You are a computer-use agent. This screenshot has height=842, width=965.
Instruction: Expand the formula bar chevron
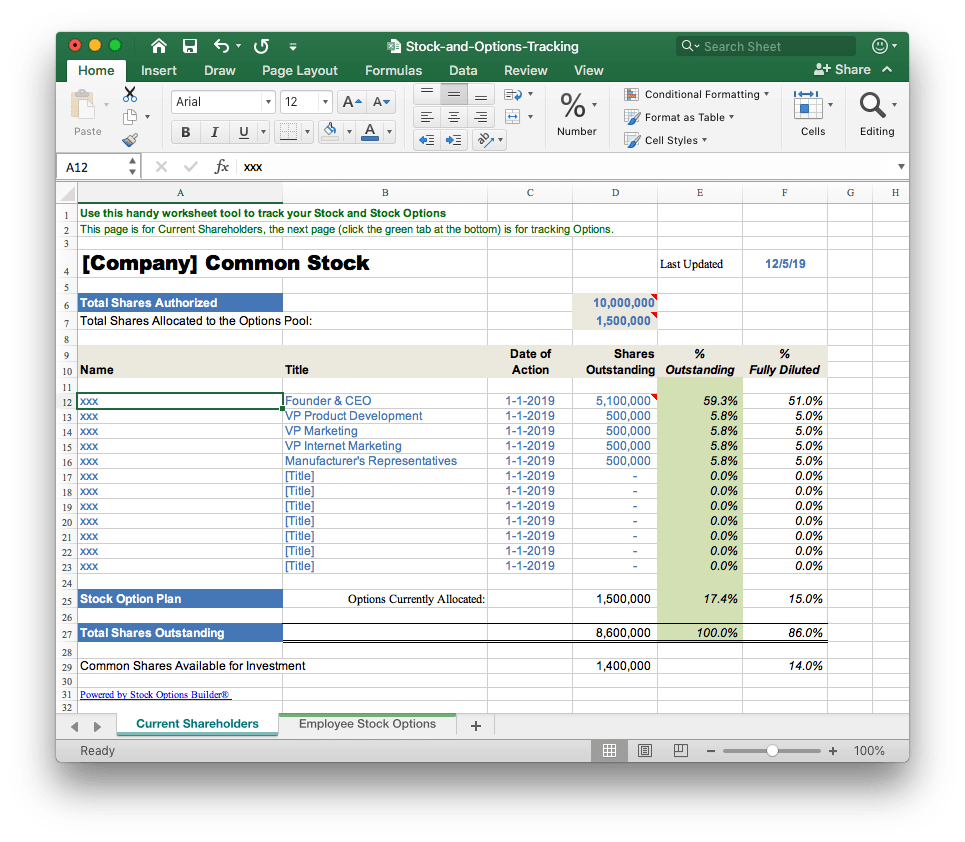click(900, 167)
